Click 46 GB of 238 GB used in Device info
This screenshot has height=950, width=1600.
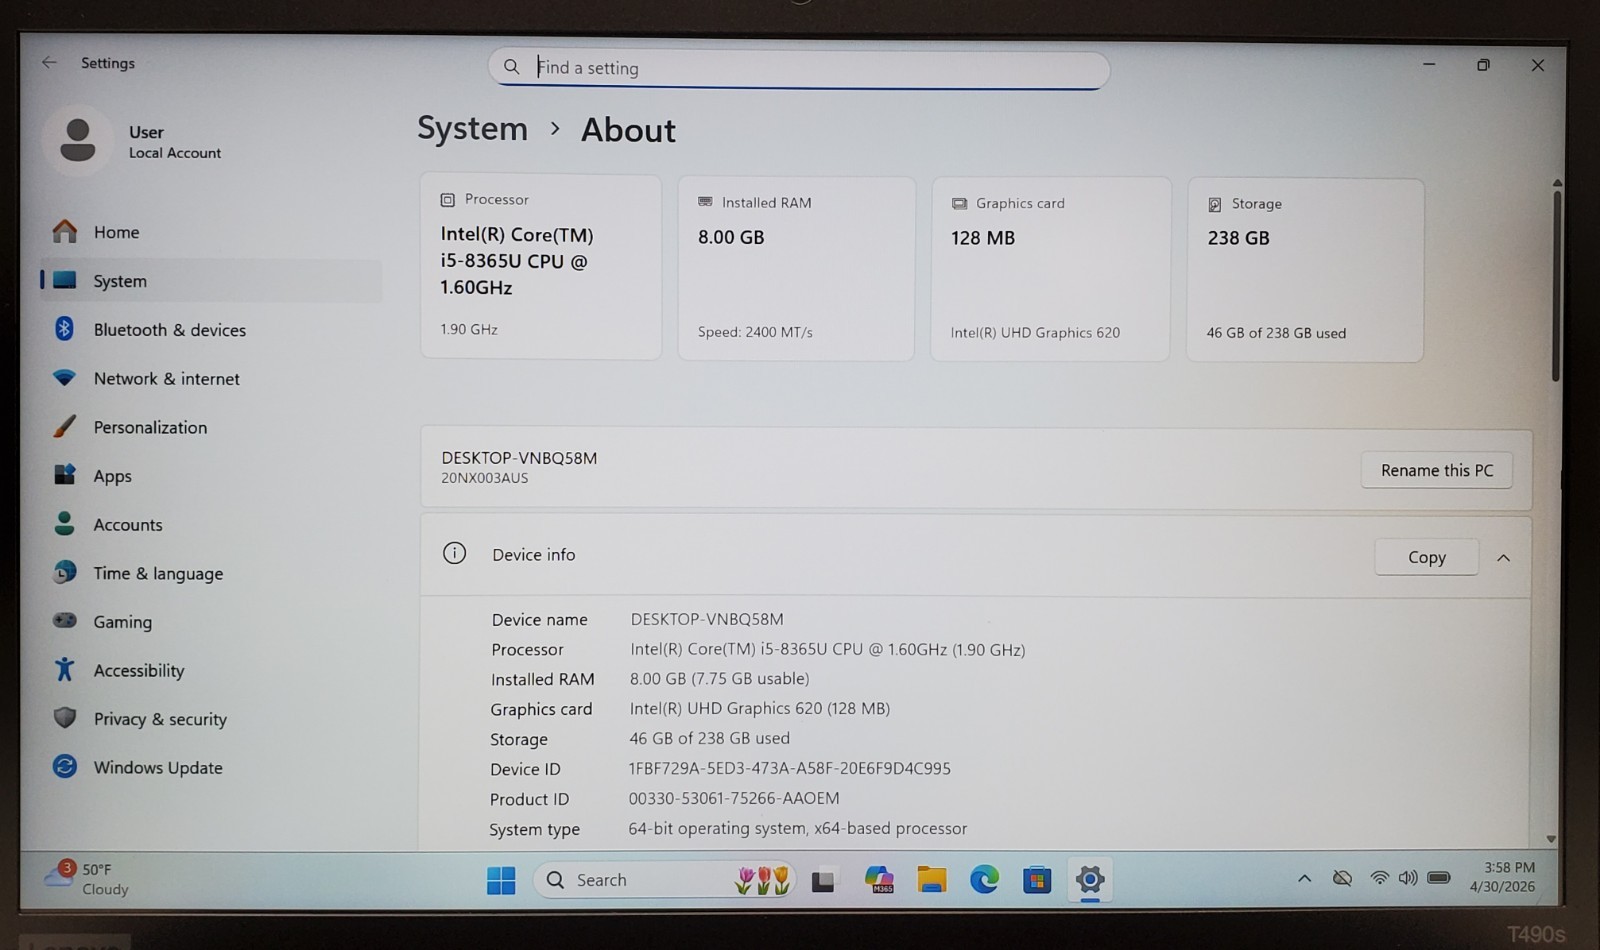click(710, 738)
